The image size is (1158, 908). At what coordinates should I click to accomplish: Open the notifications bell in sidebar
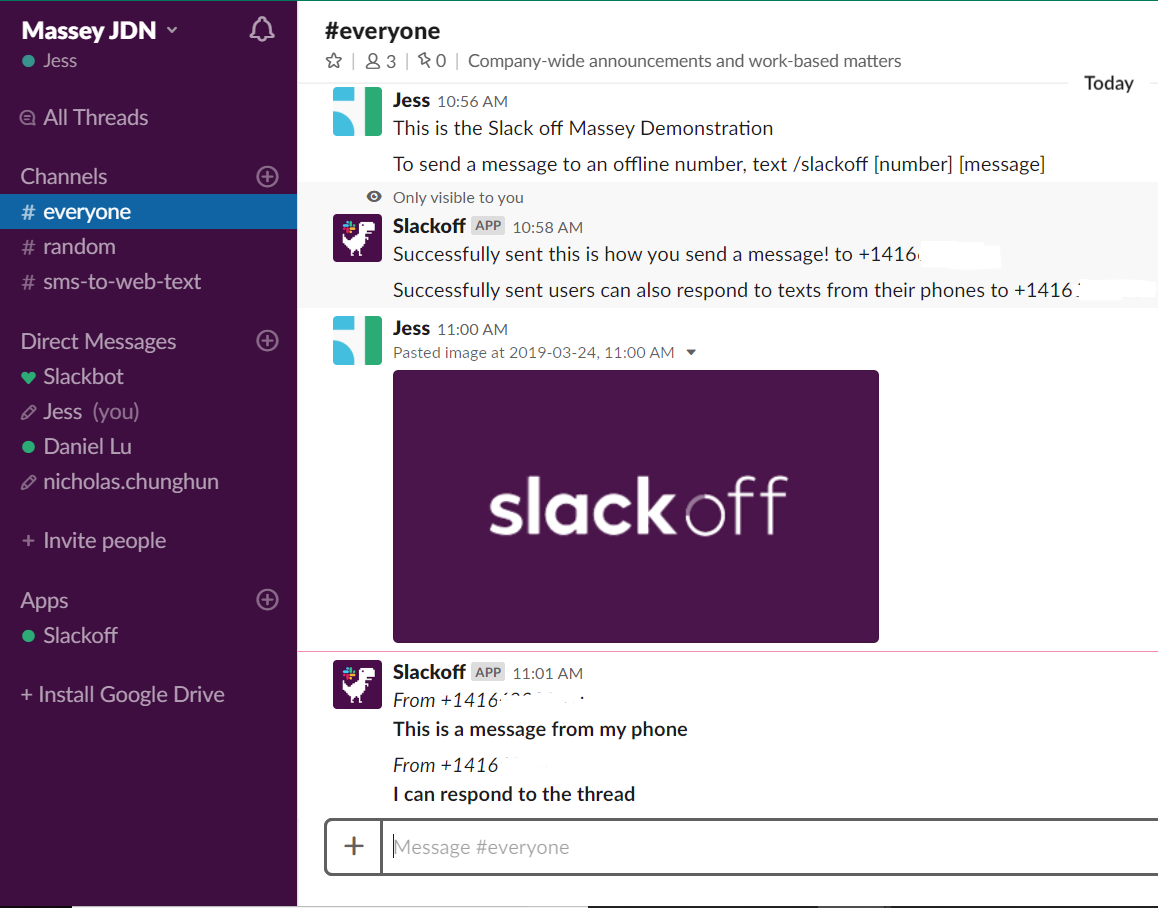coord(261,30)
